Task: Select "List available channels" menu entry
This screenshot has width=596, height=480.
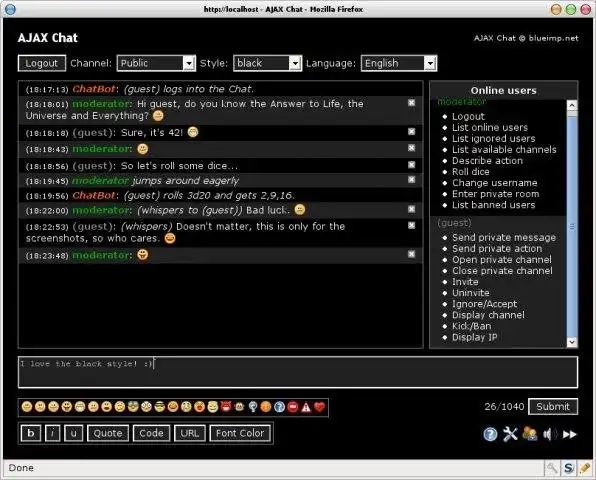Action: [504, 149]
